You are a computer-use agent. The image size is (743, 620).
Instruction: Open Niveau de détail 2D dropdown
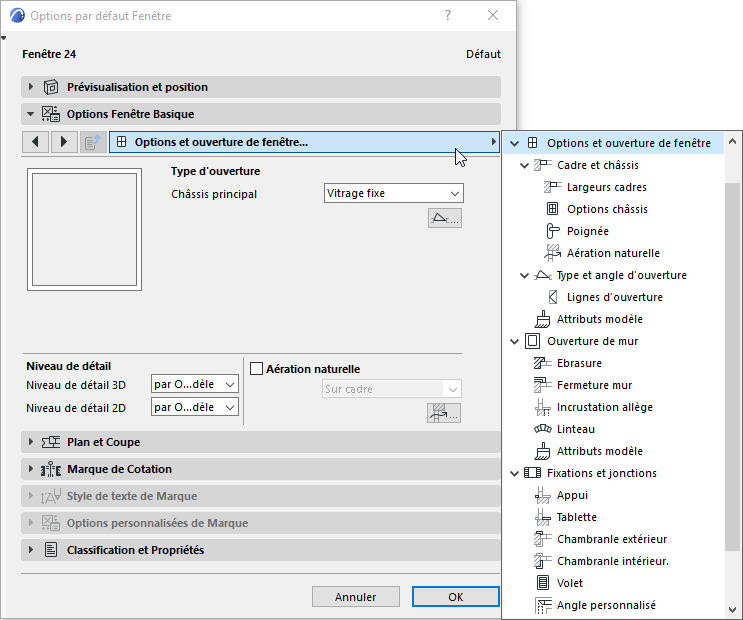[195, 407]
